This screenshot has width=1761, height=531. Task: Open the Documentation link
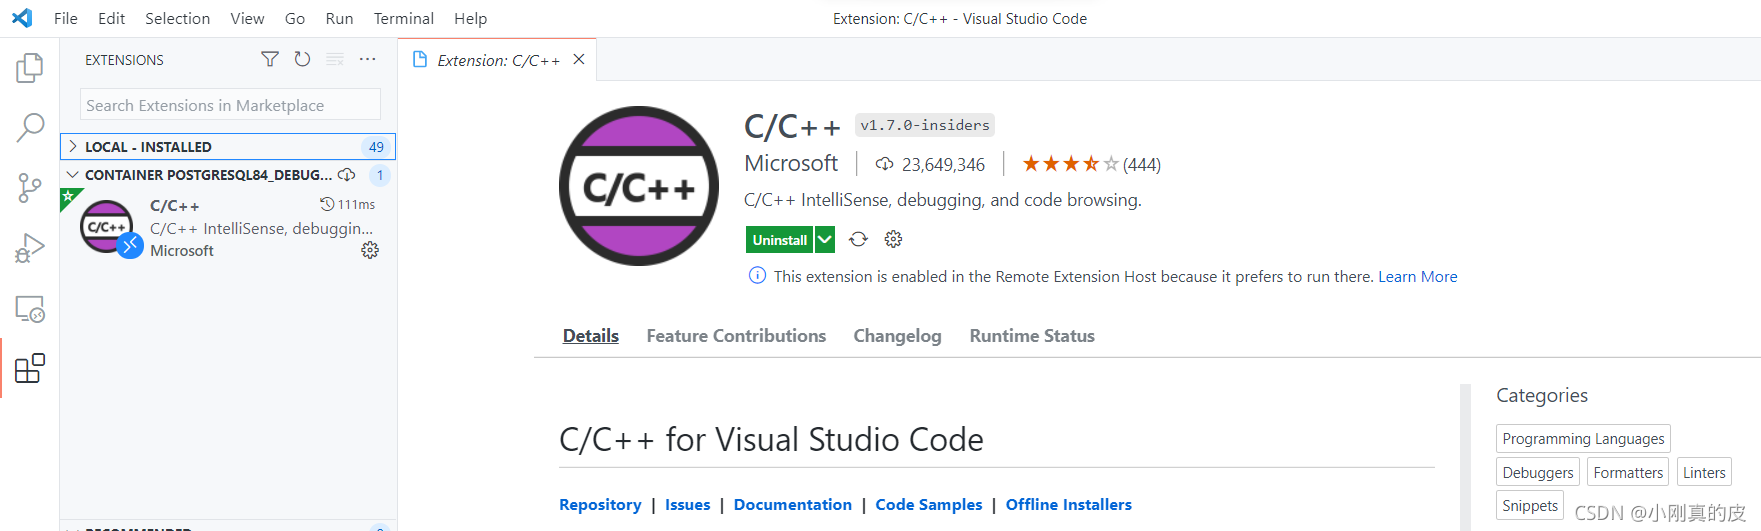[x=793, y=505]
